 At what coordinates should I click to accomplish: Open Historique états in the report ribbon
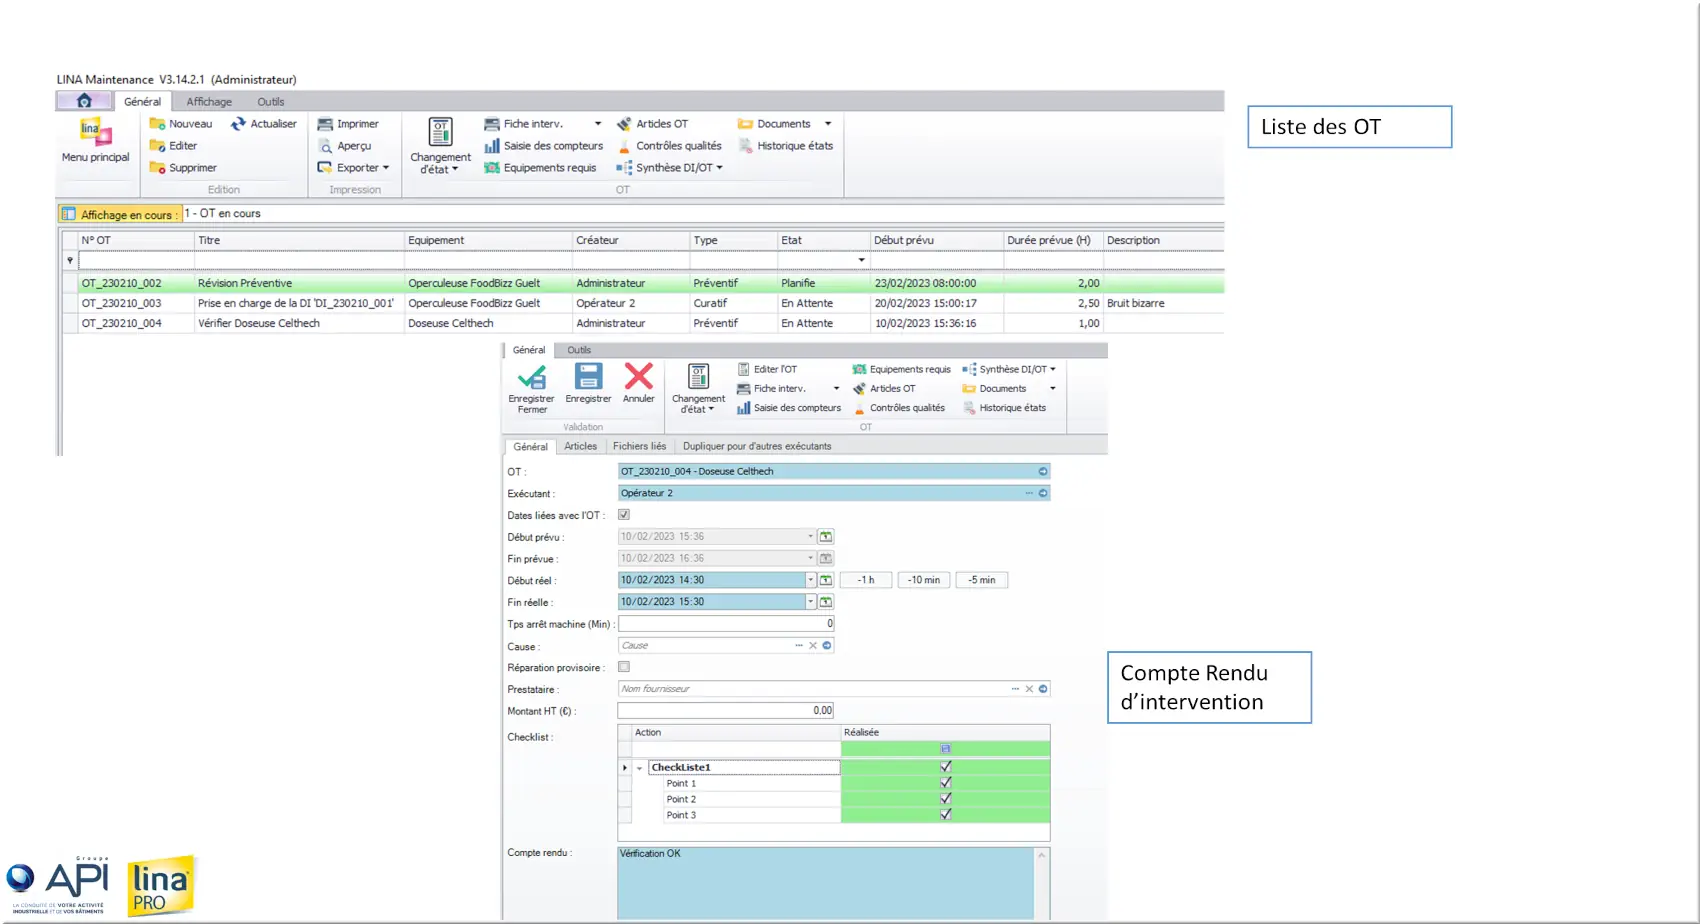click(x=1004, y=408)
